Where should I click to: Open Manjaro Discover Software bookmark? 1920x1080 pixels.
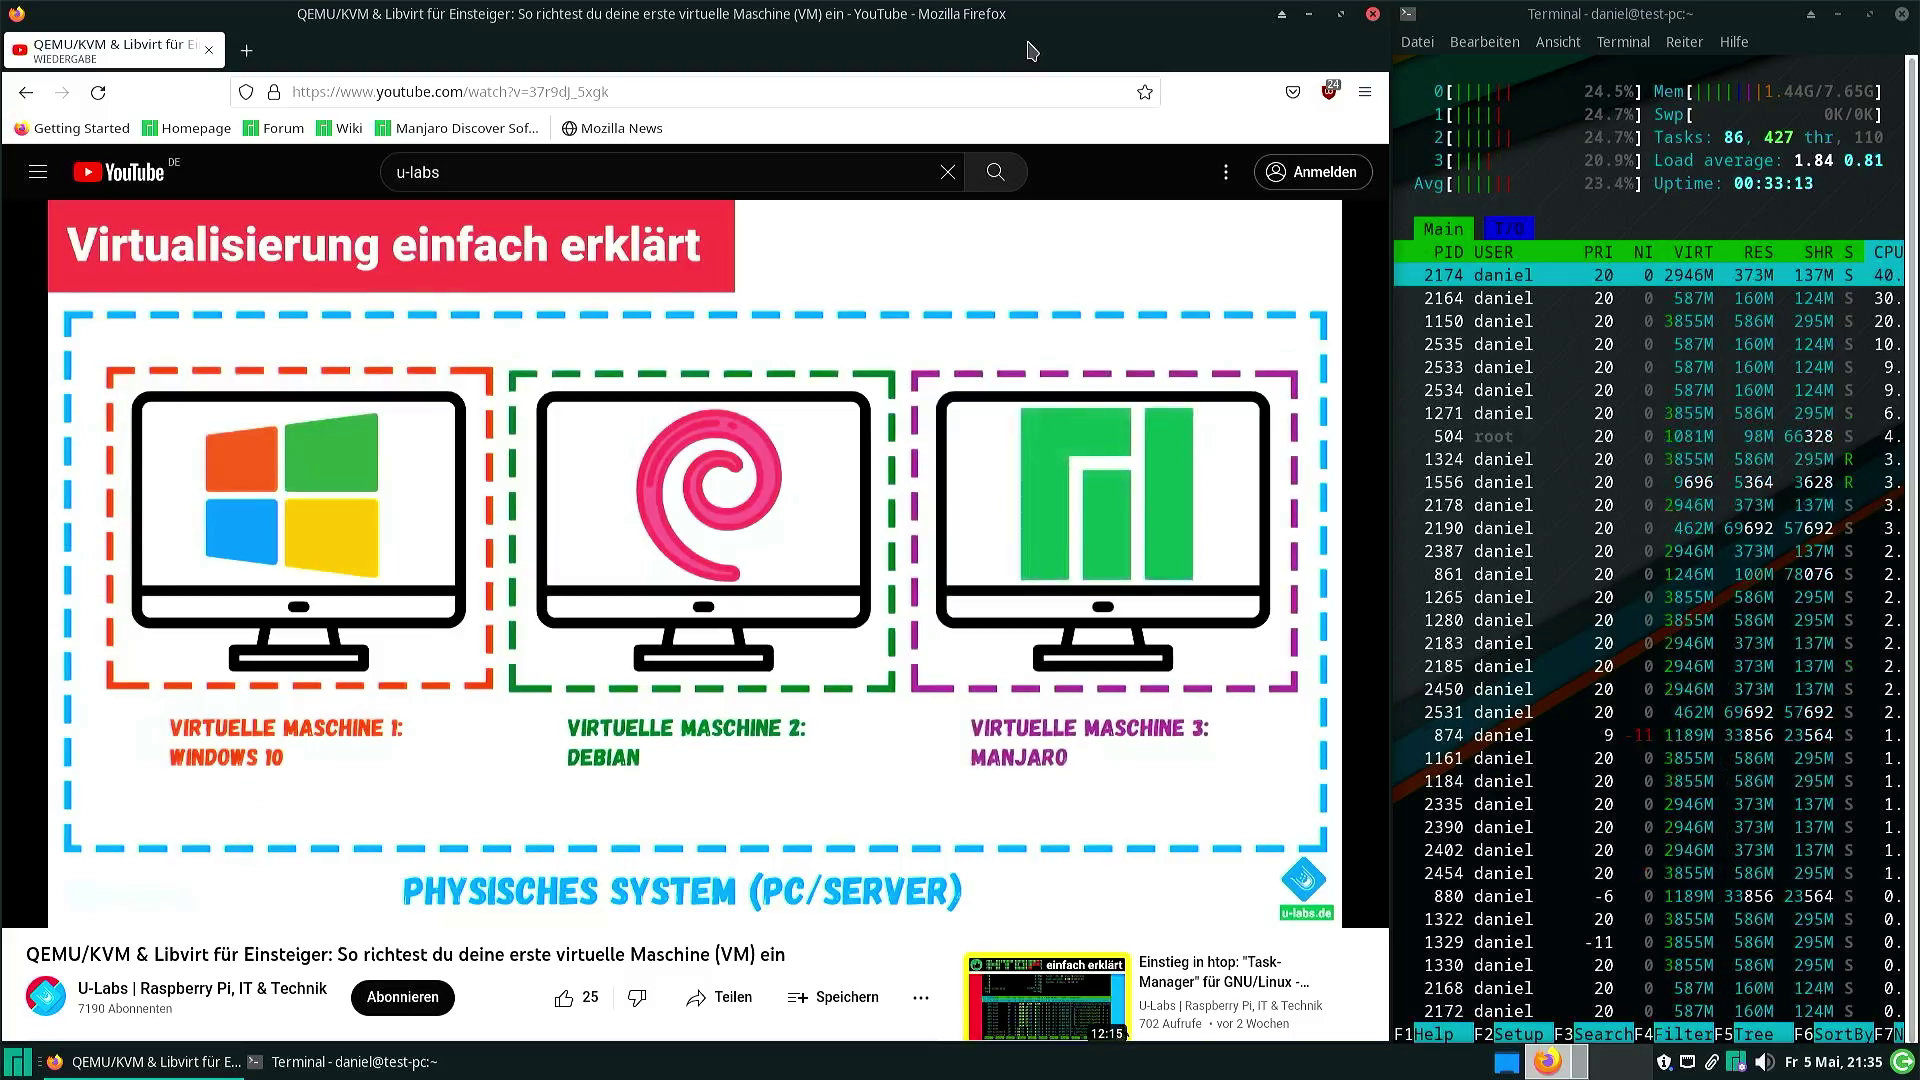[x=457, y=128]
